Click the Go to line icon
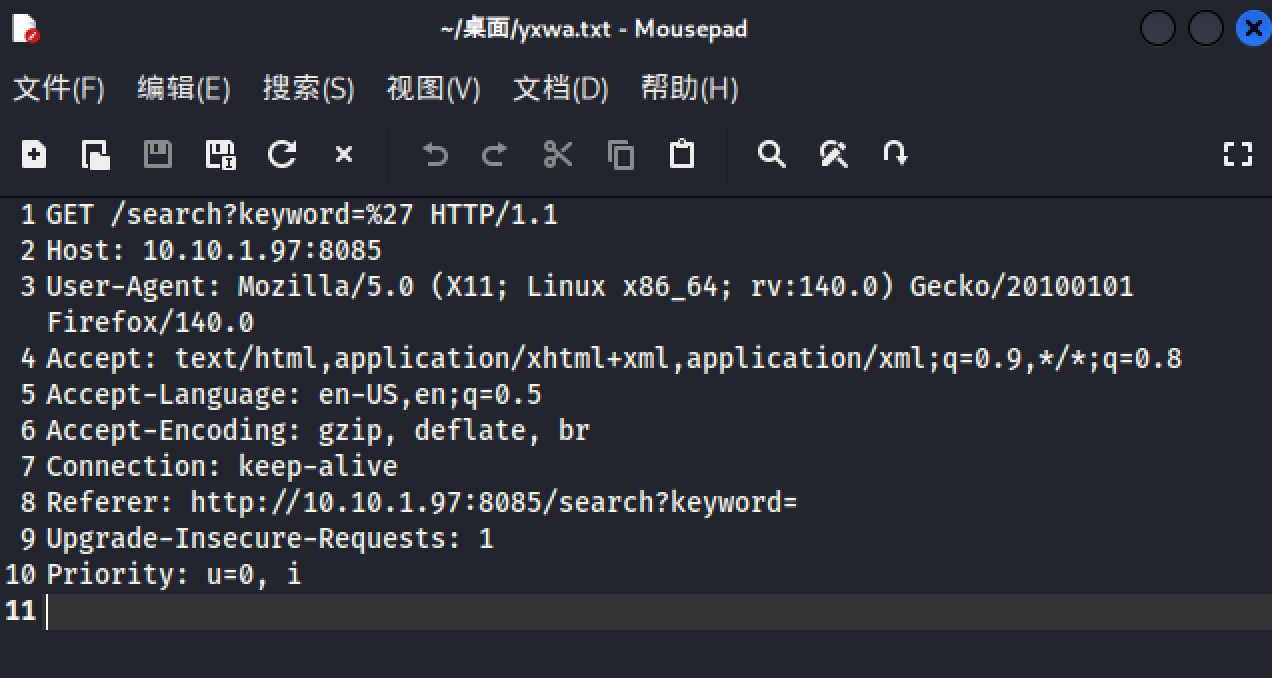This screenshot has width=1272, height=678. [895, 154]
